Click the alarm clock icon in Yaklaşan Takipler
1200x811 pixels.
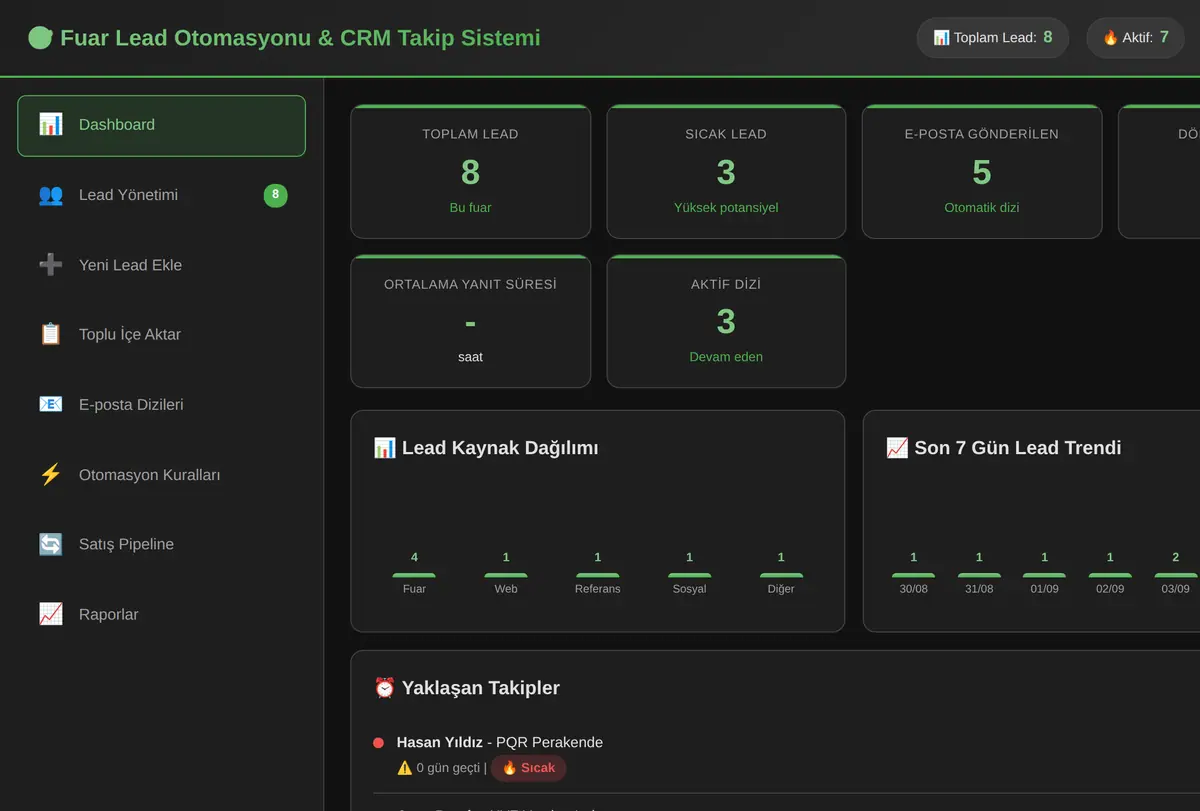click(x=384, y=688)
